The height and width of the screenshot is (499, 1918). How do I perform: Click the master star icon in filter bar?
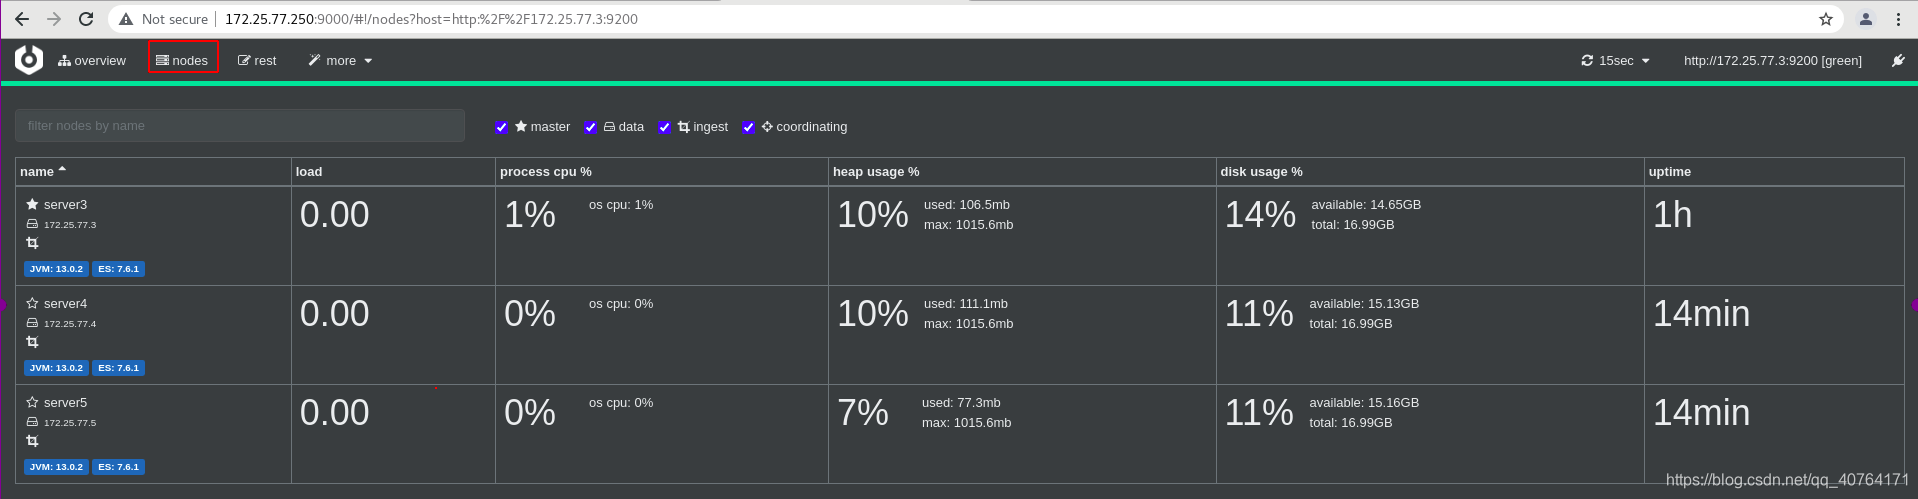pos(521,127)
